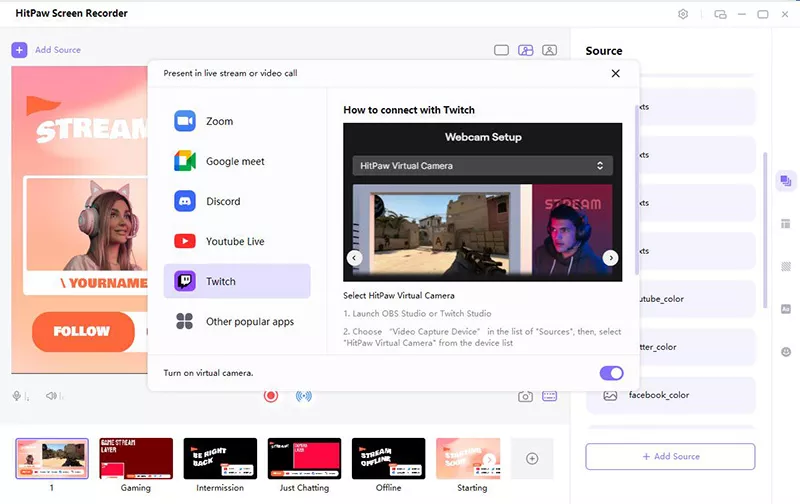Select the webcam-only layout icon
Viewport: 800px width, 504px height.
(549, 50)
